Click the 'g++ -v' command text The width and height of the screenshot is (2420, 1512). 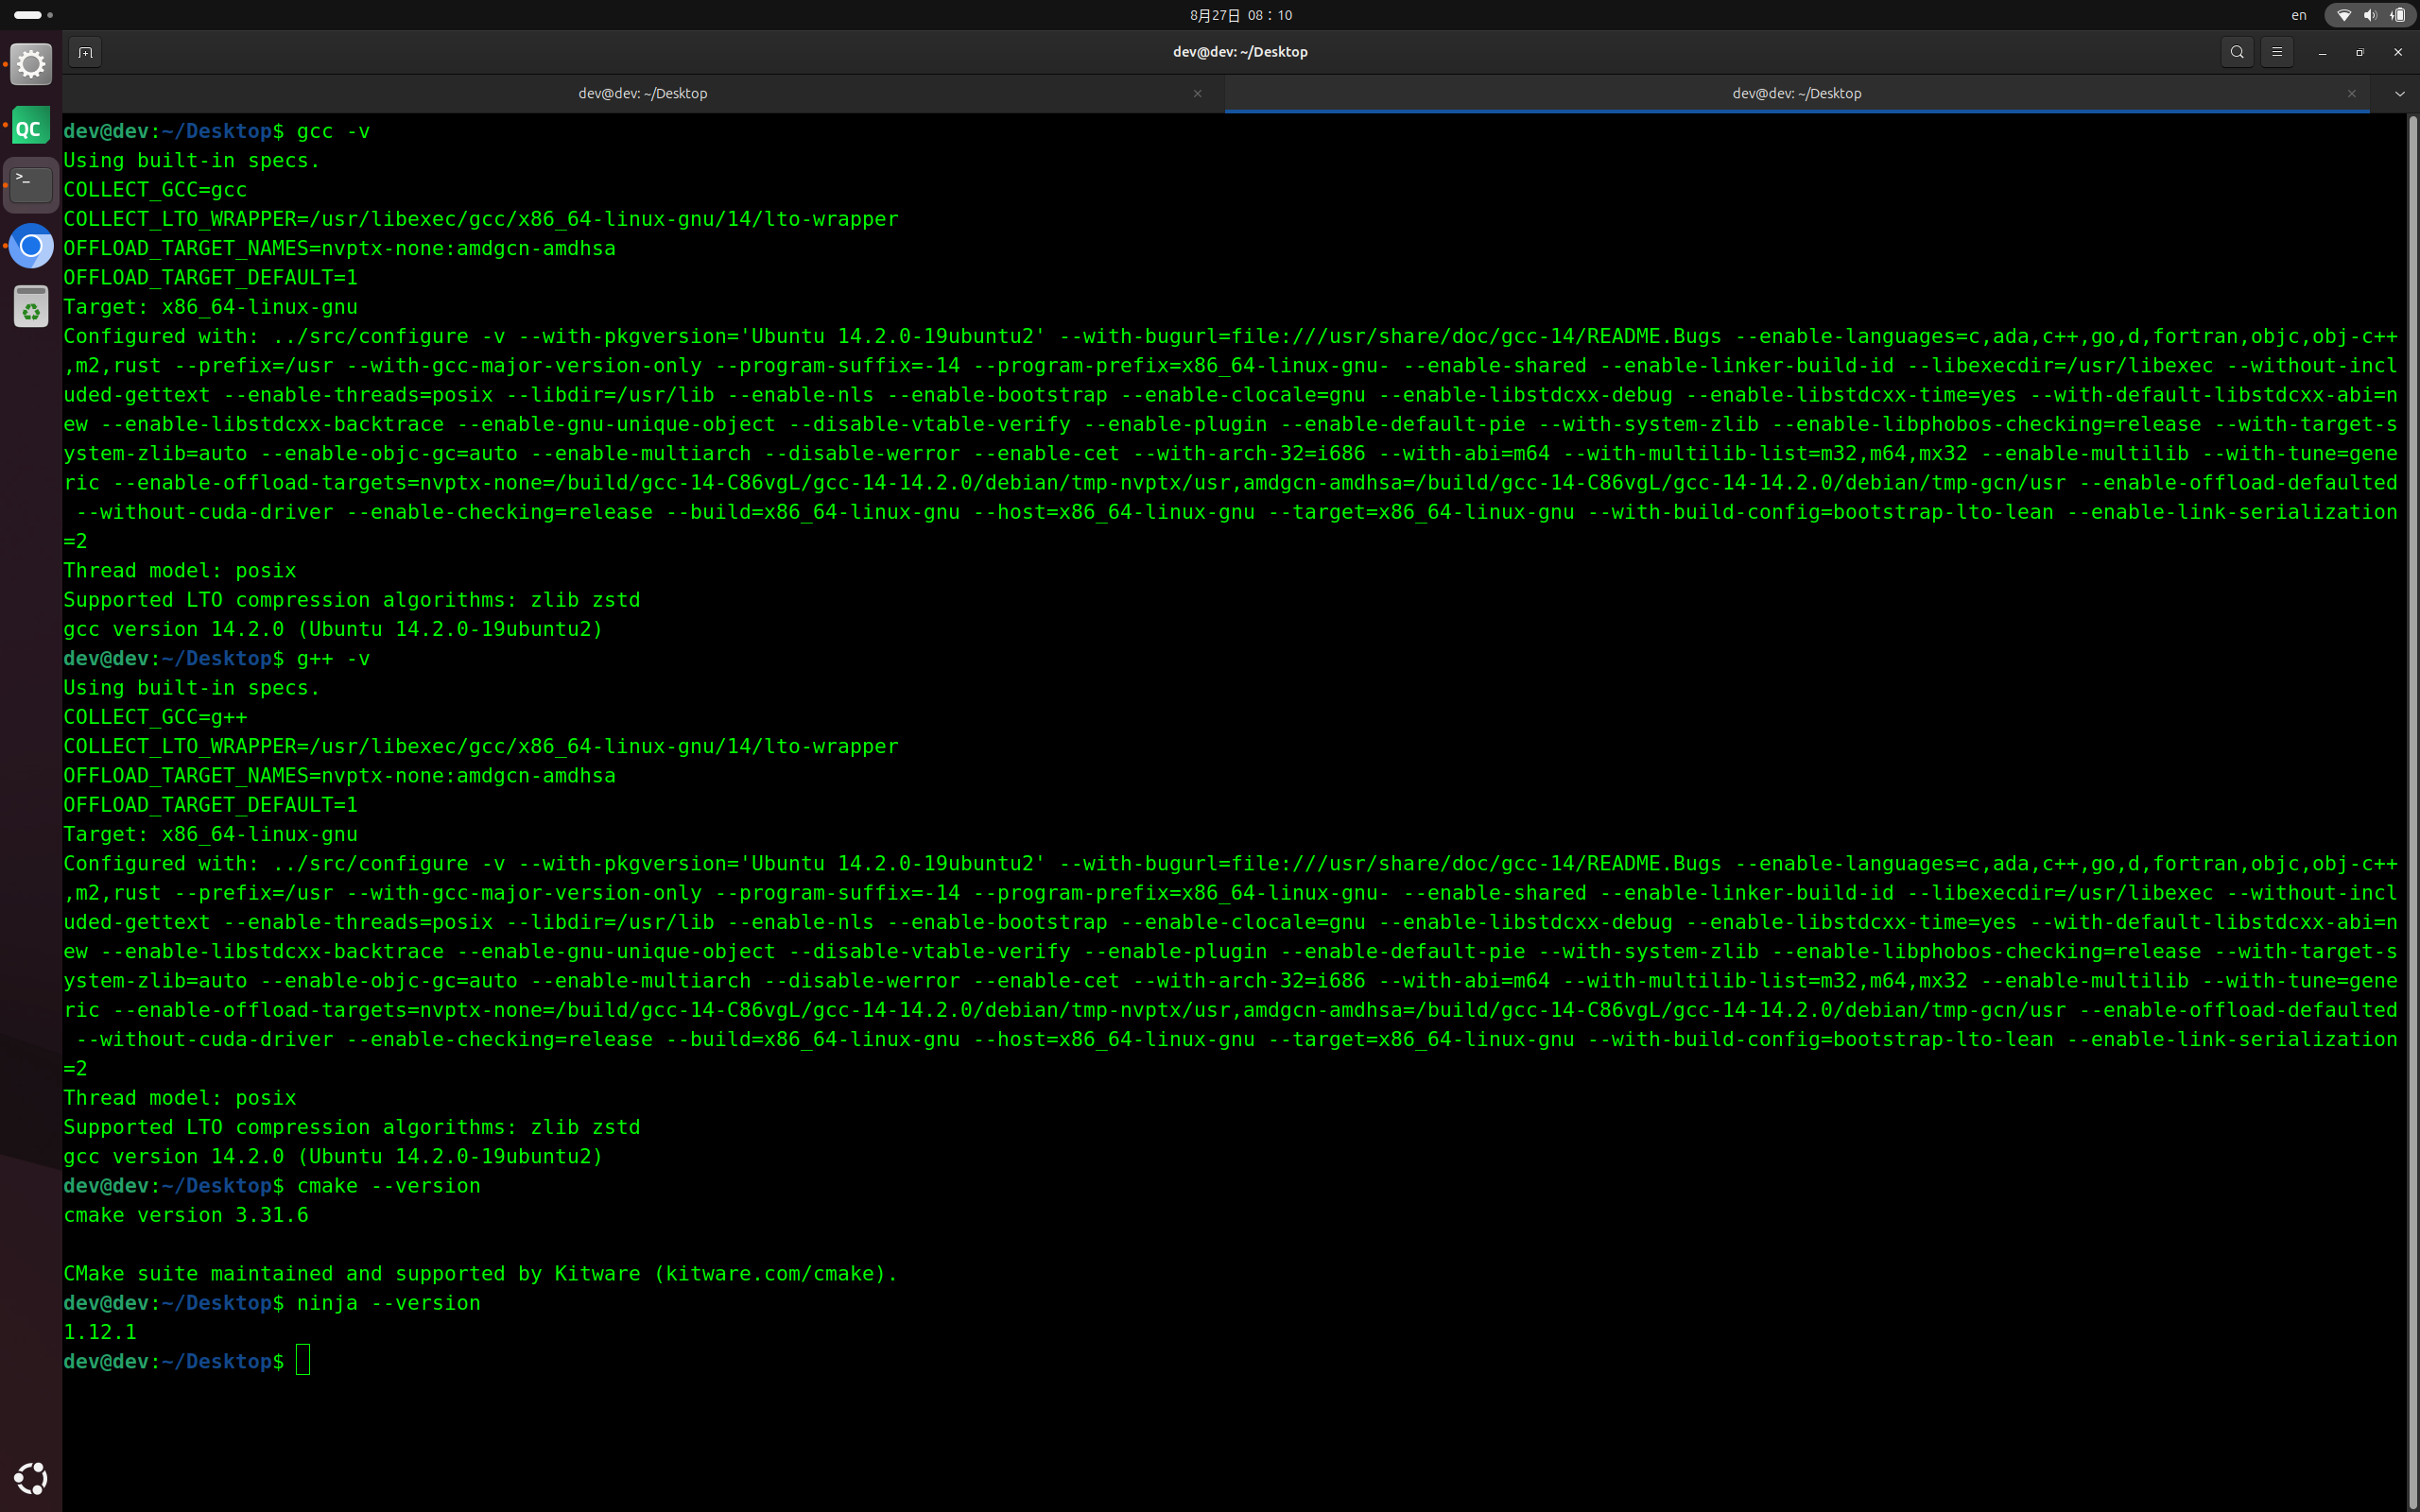point(333,658)
